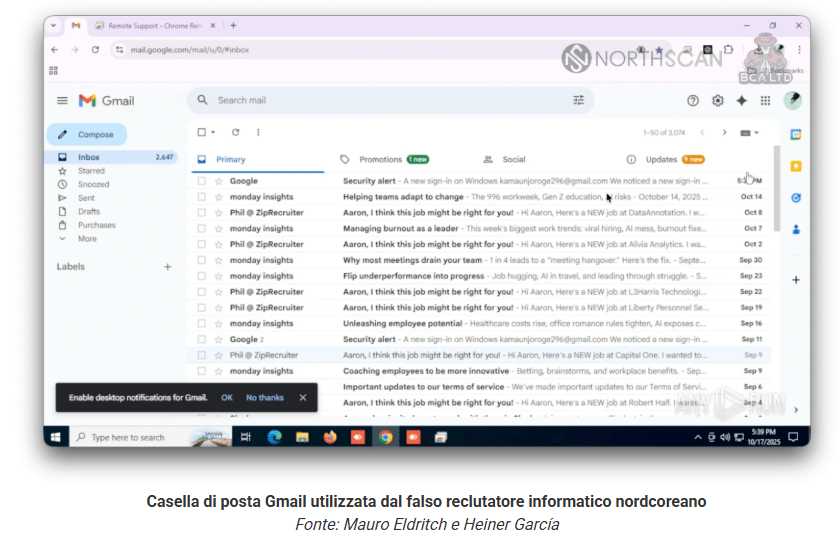Star the 'Unleashing employee potential' email
This screenshot has width=838, height=543.
coord(218,323)
